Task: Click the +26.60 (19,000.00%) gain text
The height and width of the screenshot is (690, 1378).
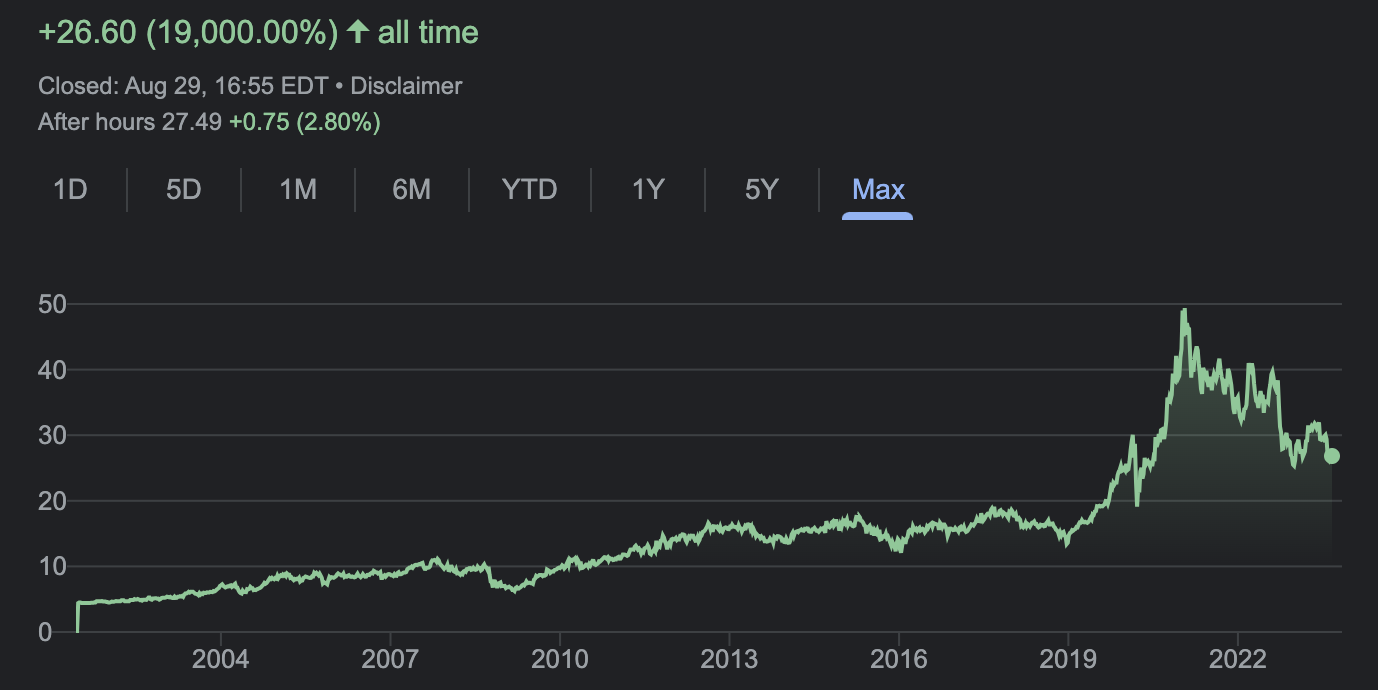Action: pos(188,32)
